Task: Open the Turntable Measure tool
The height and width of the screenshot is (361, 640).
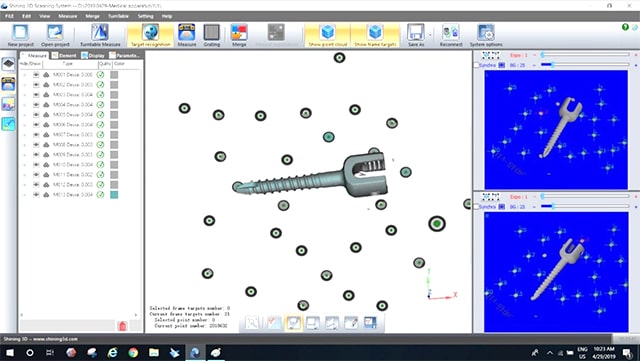Action: tap(100, 35)
